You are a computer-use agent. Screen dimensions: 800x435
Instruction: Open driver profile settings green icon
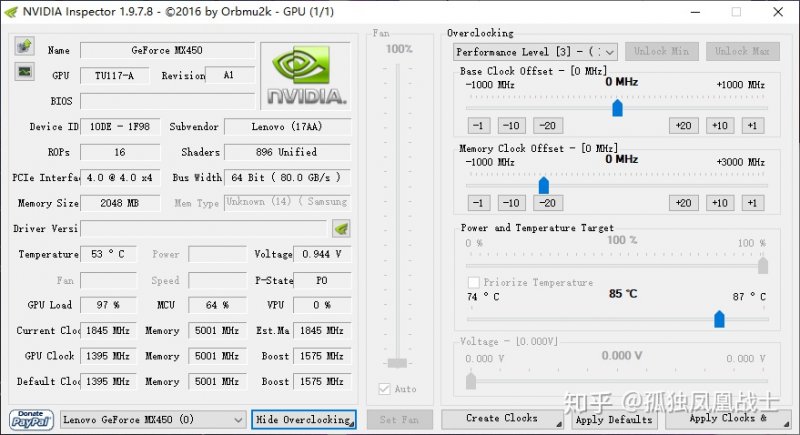click(341, 229)
